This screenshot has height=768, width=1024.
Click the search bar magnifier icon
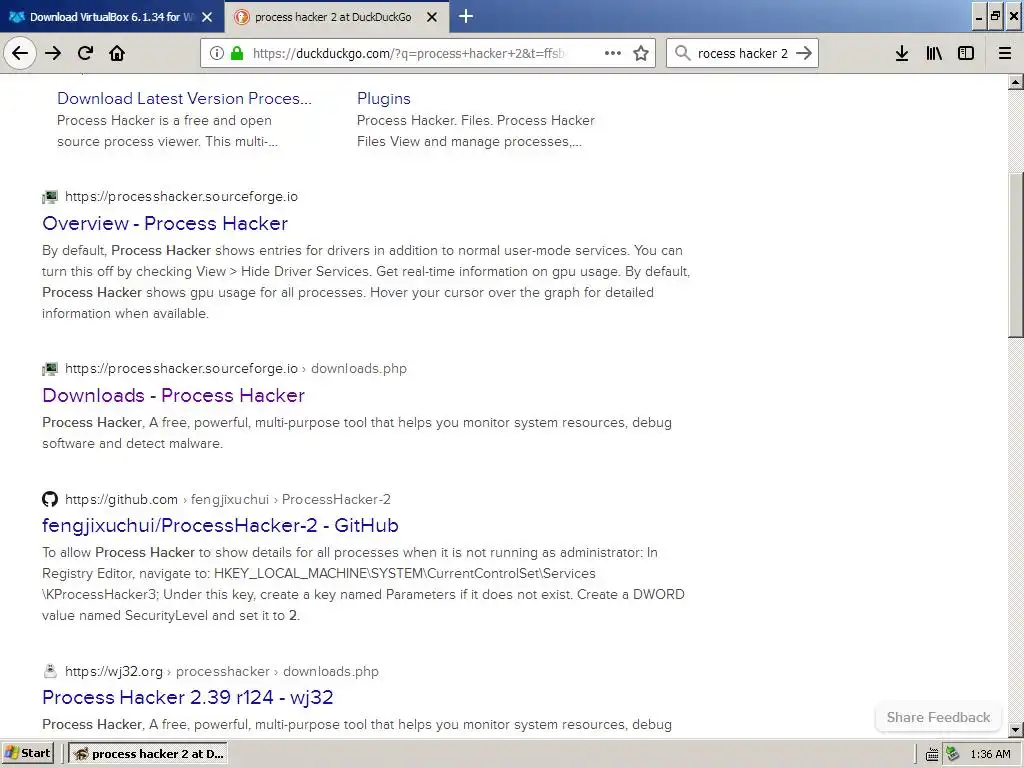coord(682,53)
